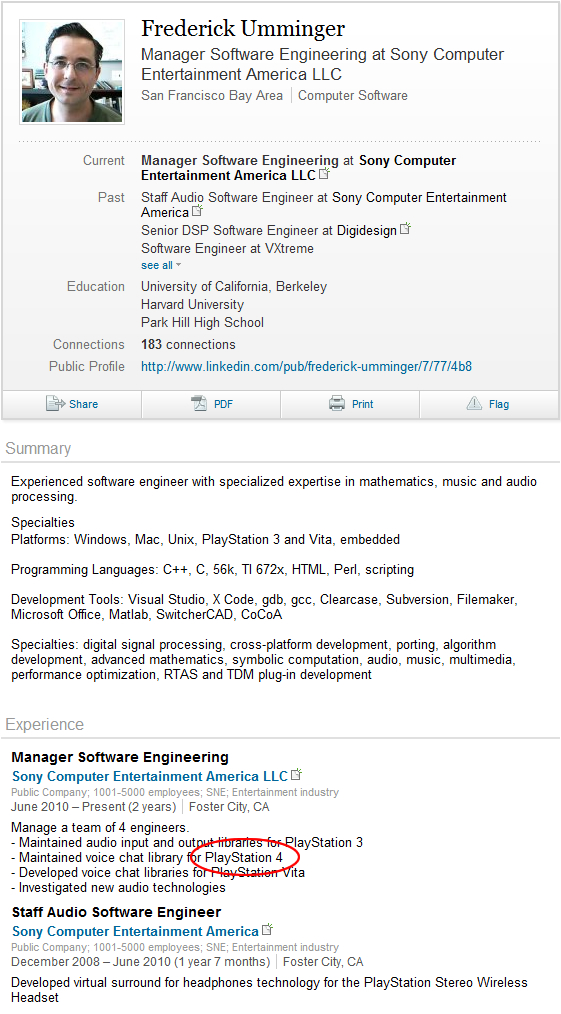Click the 'Experience' section heading

(45, 724)
